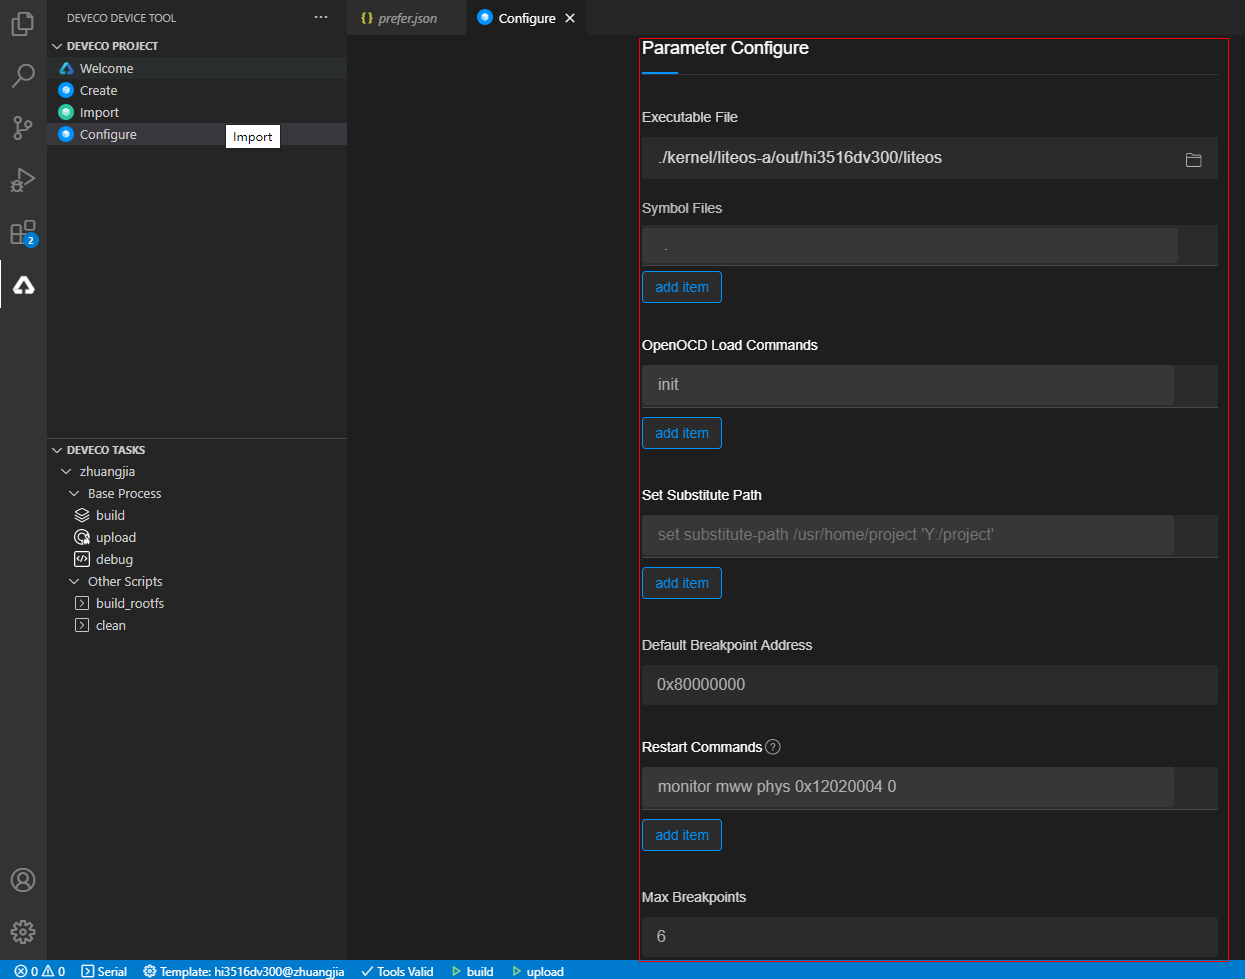Add item under Symbol Files
The image size is (1245, 979).
pos(682,287)
